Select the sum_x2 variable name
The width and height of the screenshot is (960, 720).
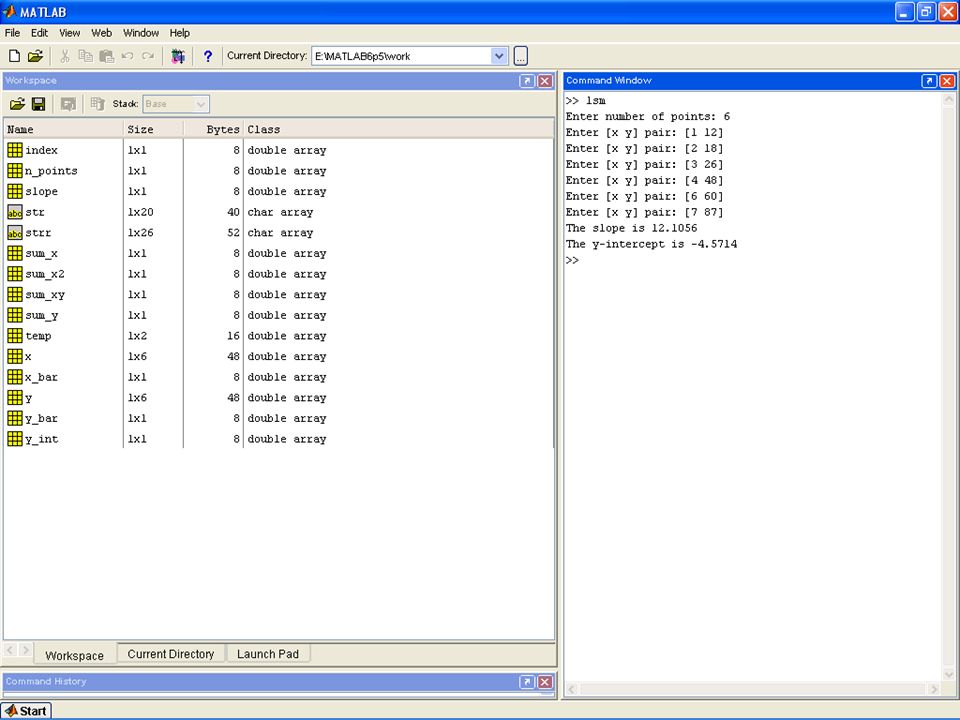pyautogui.click(x=45, y=274)
